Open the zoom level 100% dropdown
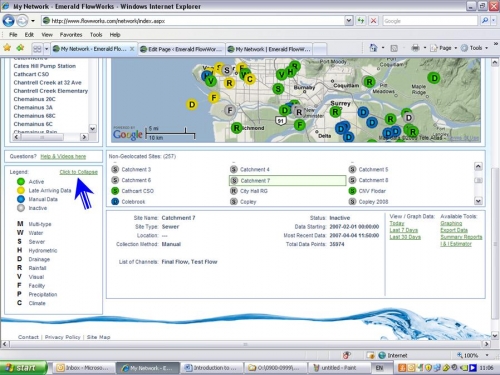This screenshot has height=375, width=500. point(487,355)
